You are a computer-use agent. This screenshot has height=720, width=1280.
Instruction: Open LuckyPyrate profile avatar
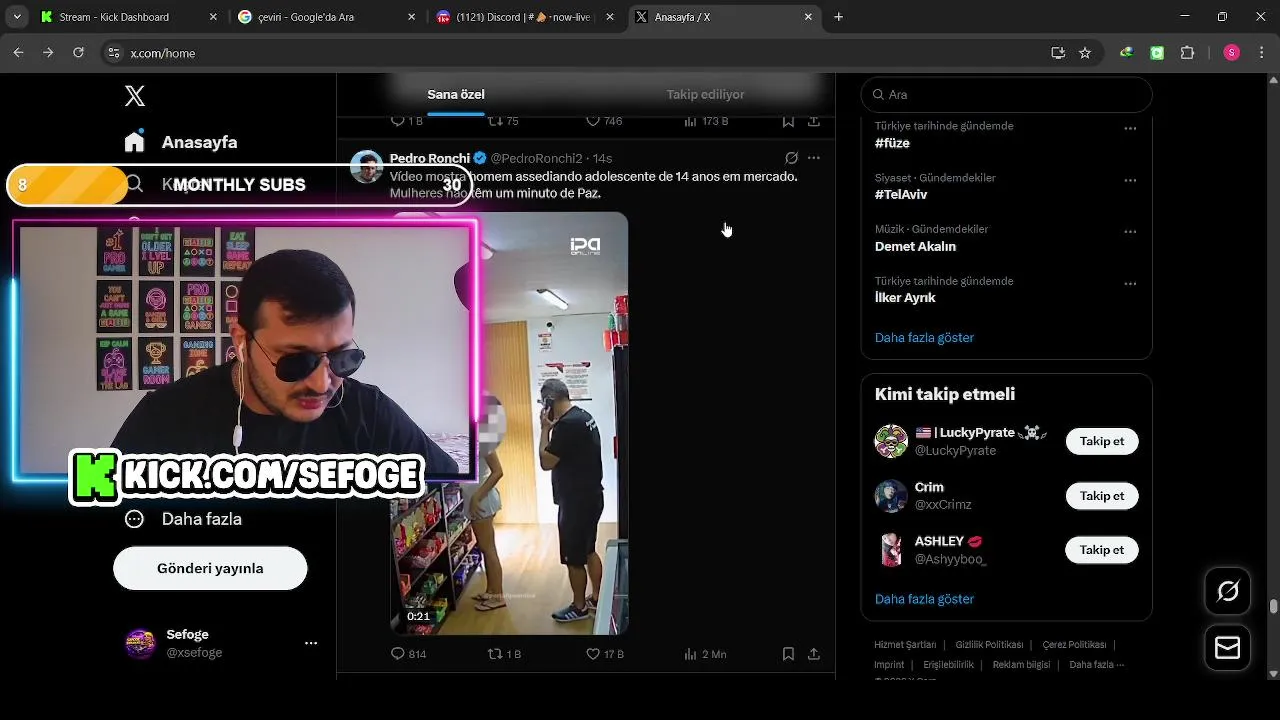[x=891, y=441]
